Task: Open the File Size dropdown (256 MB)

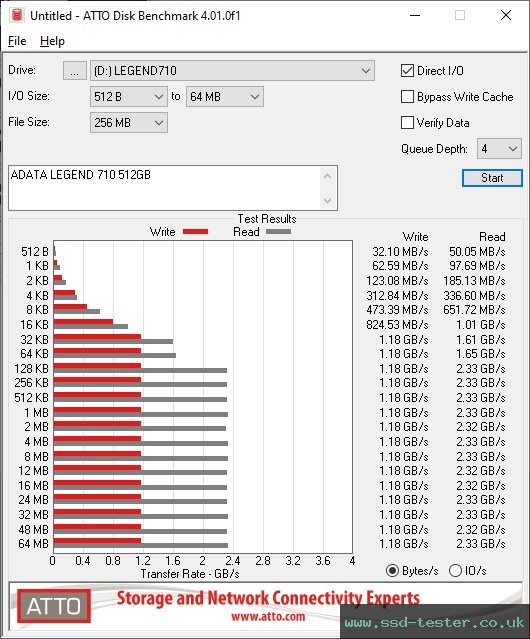Action: tap(129, 123)
